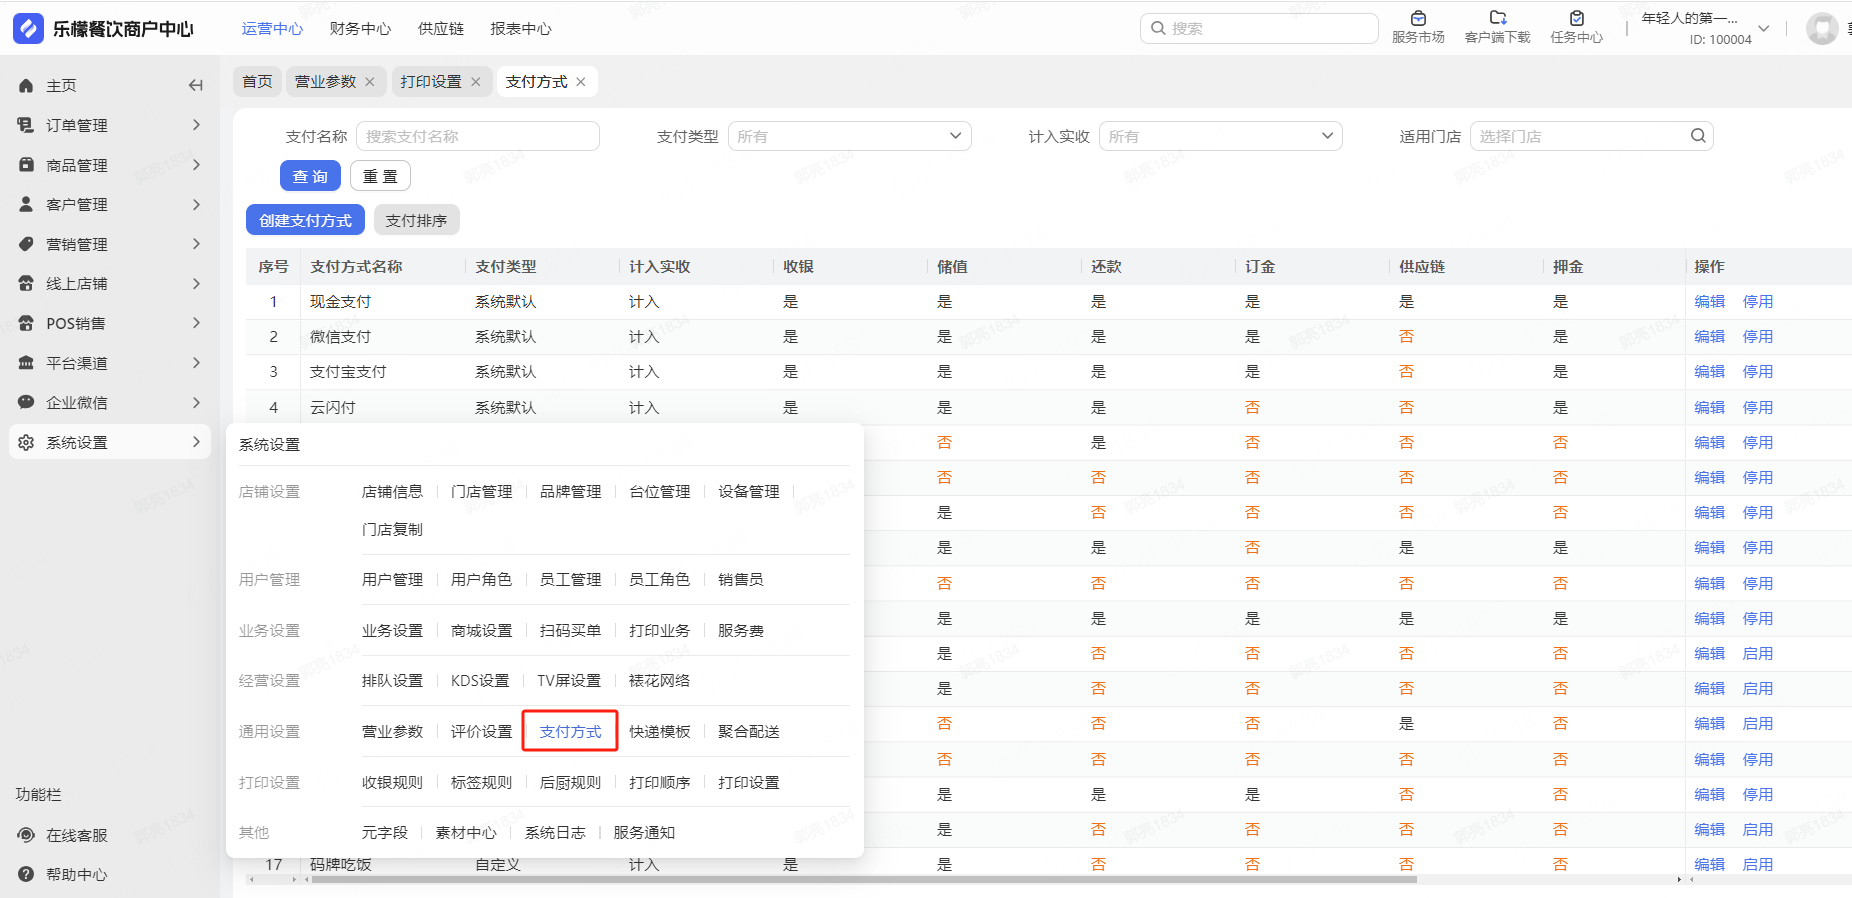Open 扫码买单 in the 系统设置 popup
The height and width of the screenshot is (898, 1852).
pos(570,631)
